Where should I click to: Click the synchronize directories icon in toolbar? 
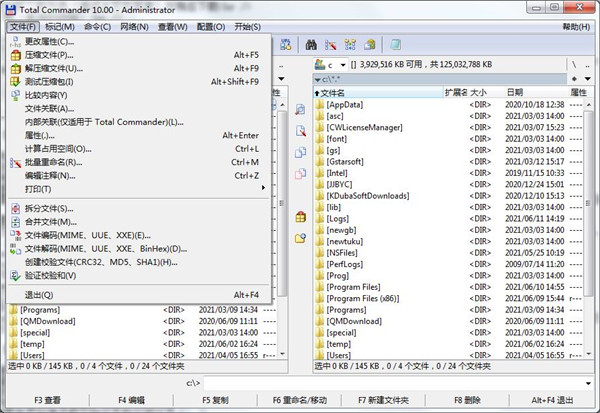coord(349,45)
